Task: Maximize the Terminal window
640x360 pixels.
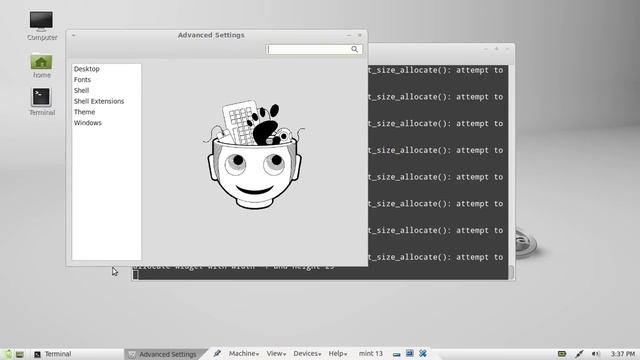Action: tap(496, 49)
